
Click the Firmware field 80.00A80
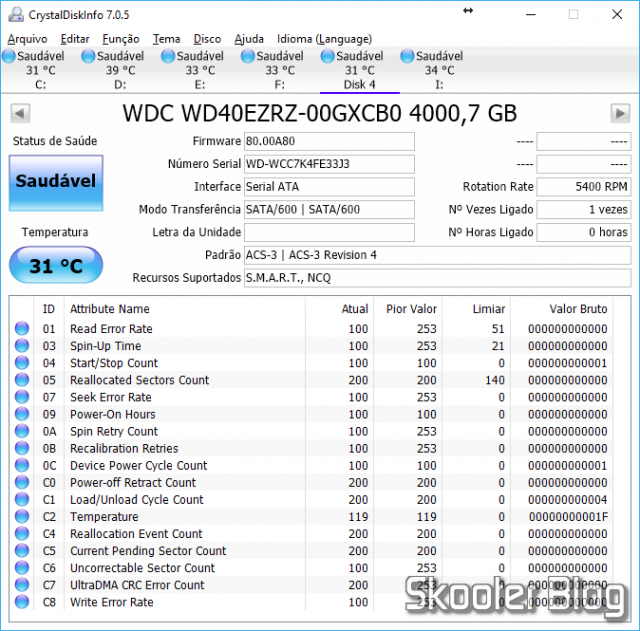point(329,141)
